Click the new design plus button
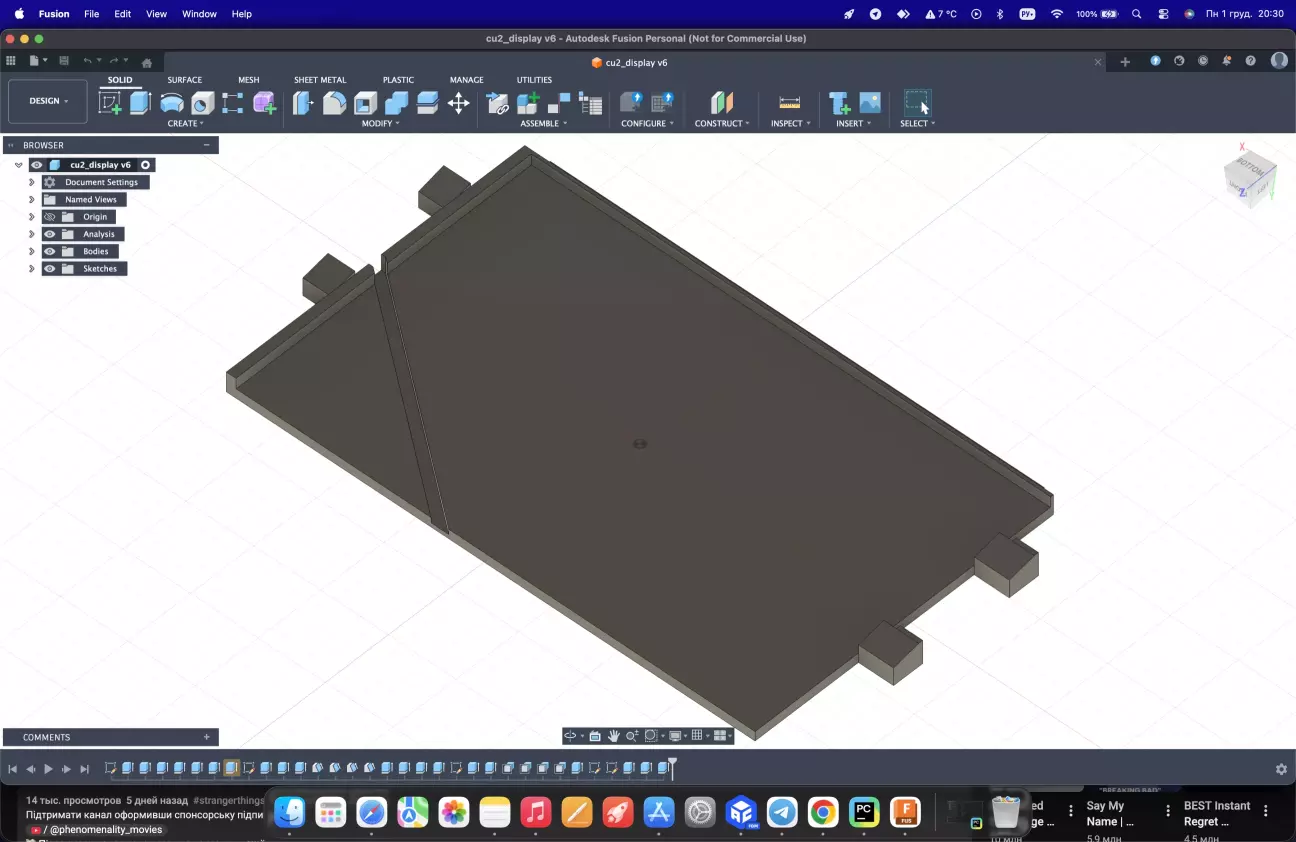This screenshot has height=842, width=1296. tap(1125, 62)
